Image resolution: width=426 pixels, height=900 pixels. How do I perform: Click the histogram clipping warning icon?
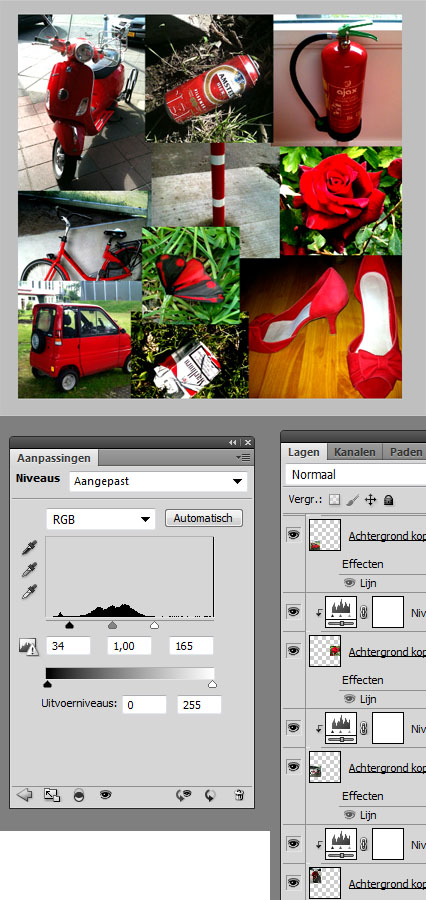pos(29,646)
